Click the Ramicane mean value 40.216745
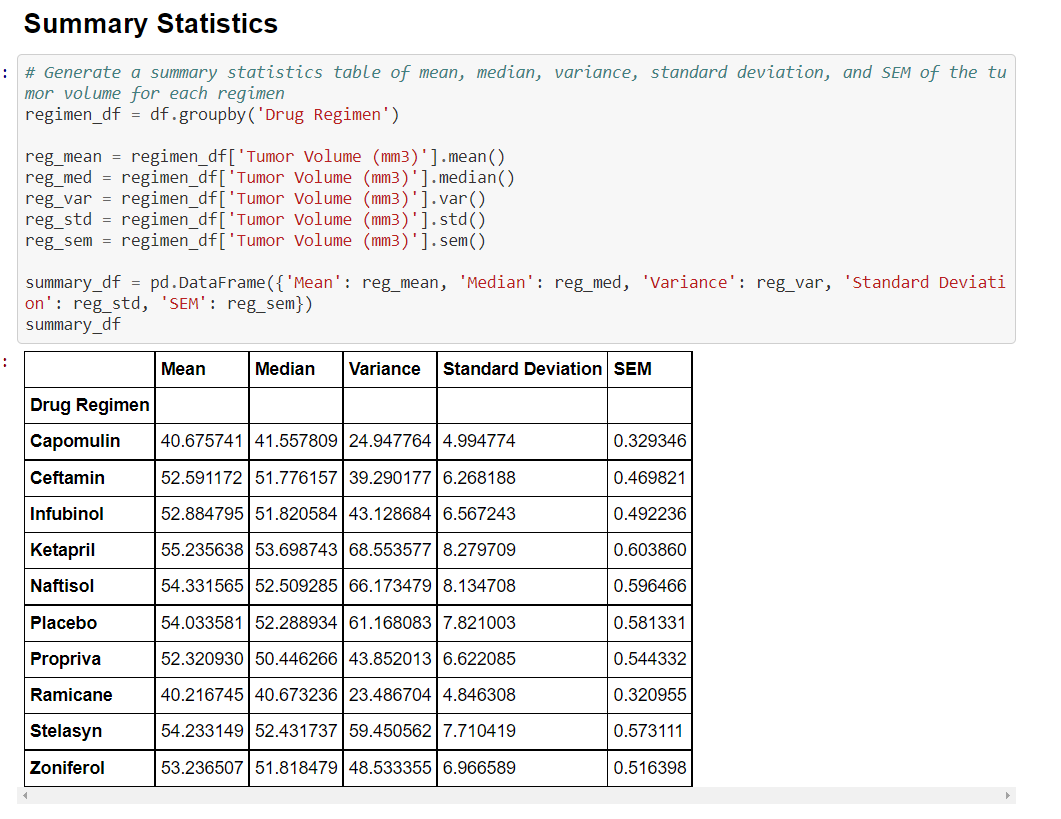 click(x=200, y=694)
